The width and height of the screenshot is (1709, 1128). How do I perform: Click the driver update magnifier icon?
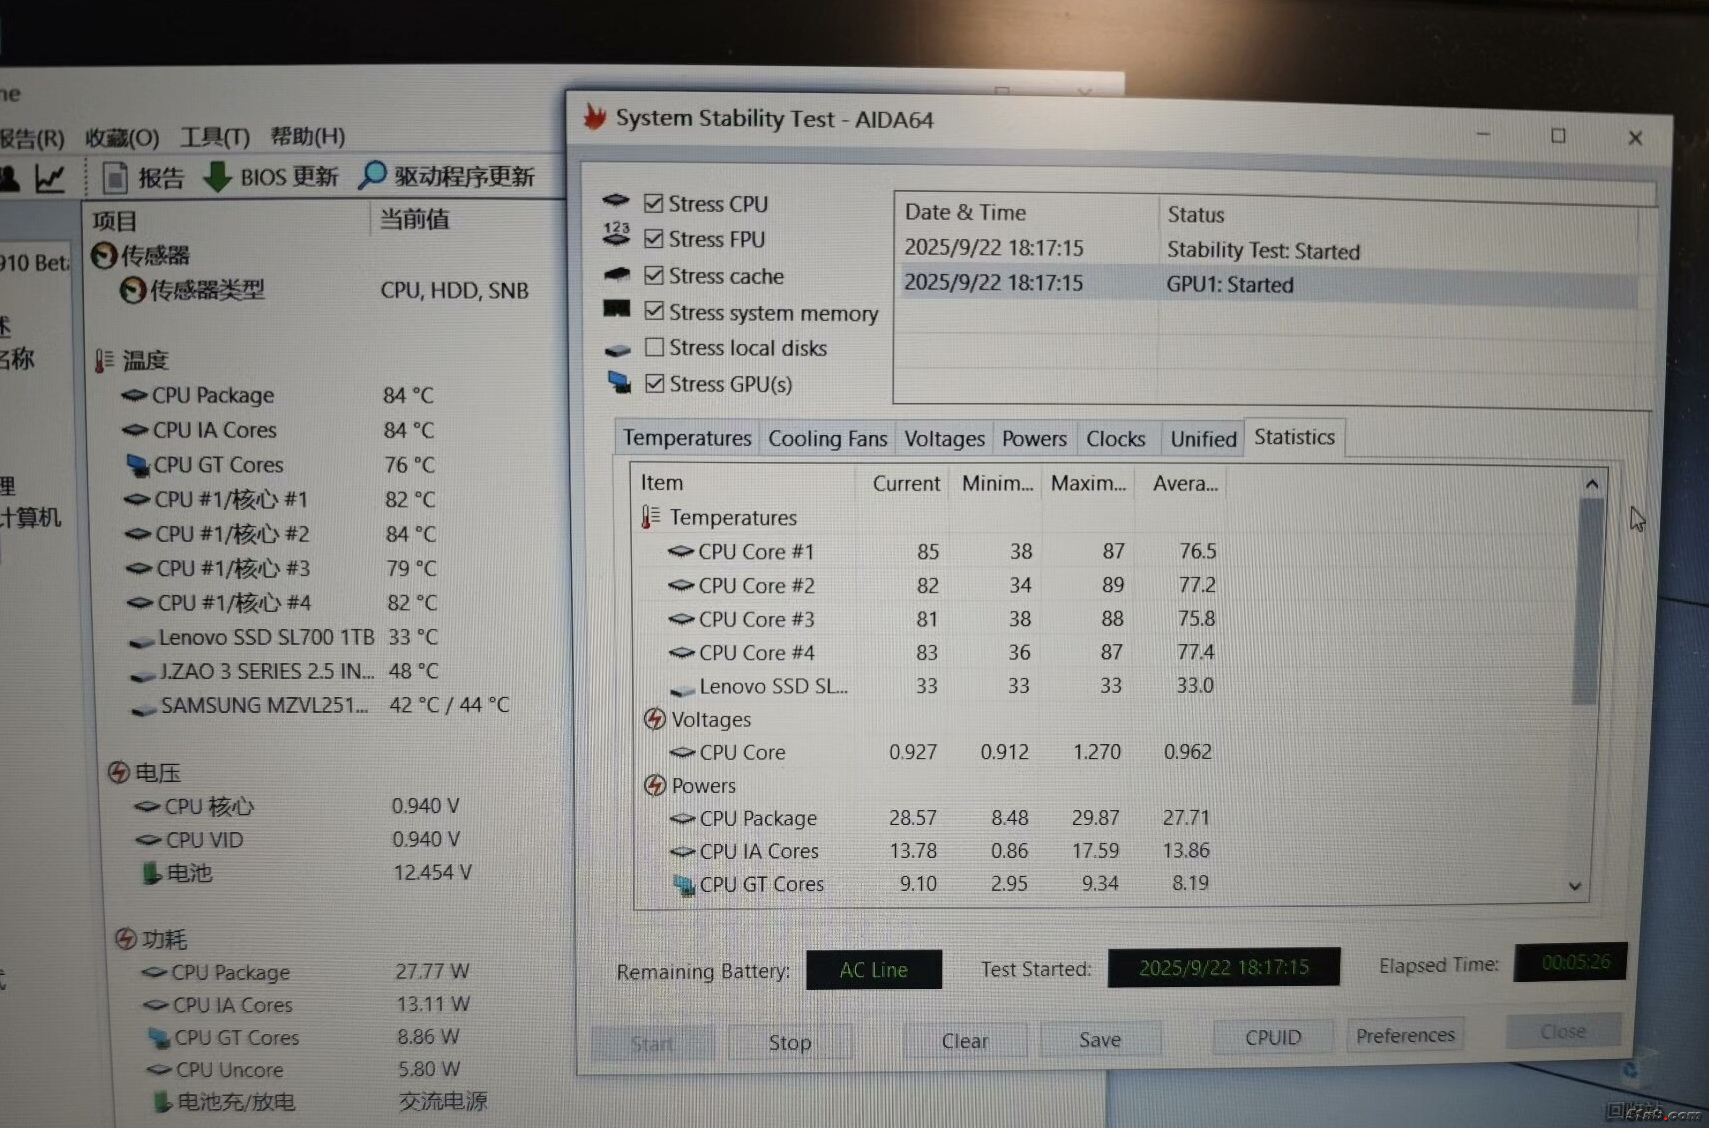tap(372, 175)
